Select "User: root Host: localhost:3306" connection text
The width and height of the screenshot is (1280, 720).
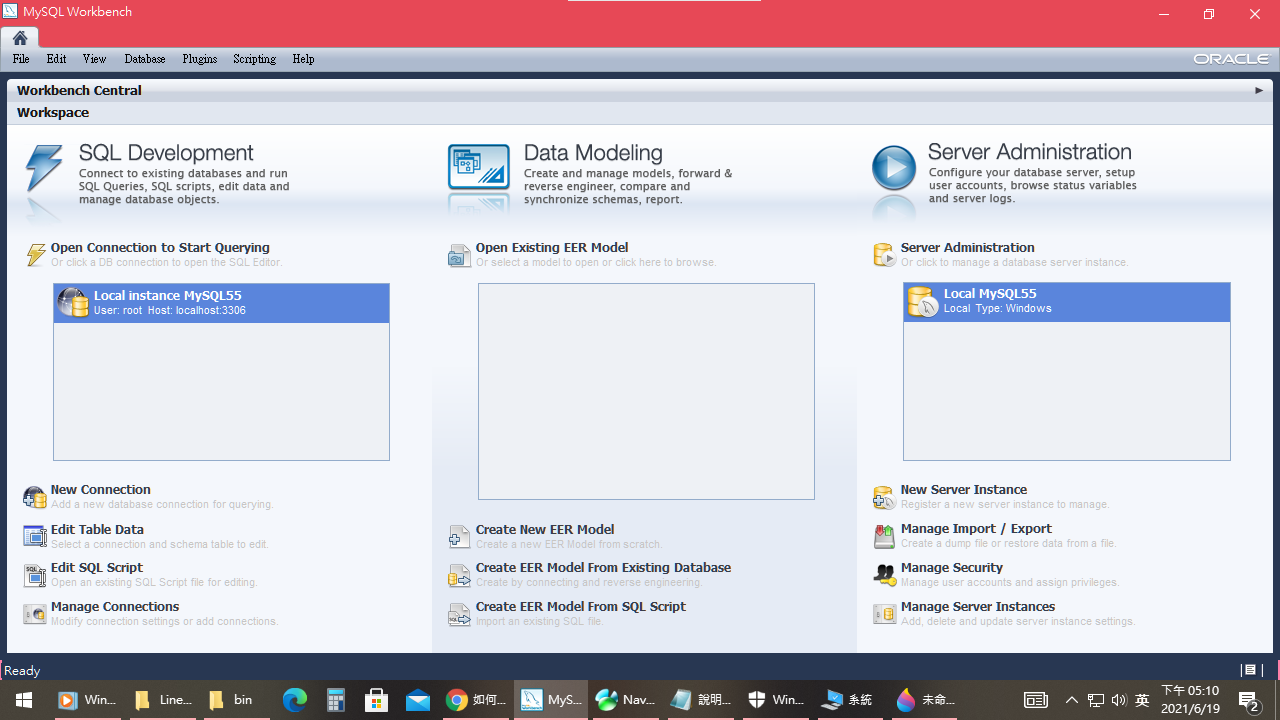click(170, 311)
